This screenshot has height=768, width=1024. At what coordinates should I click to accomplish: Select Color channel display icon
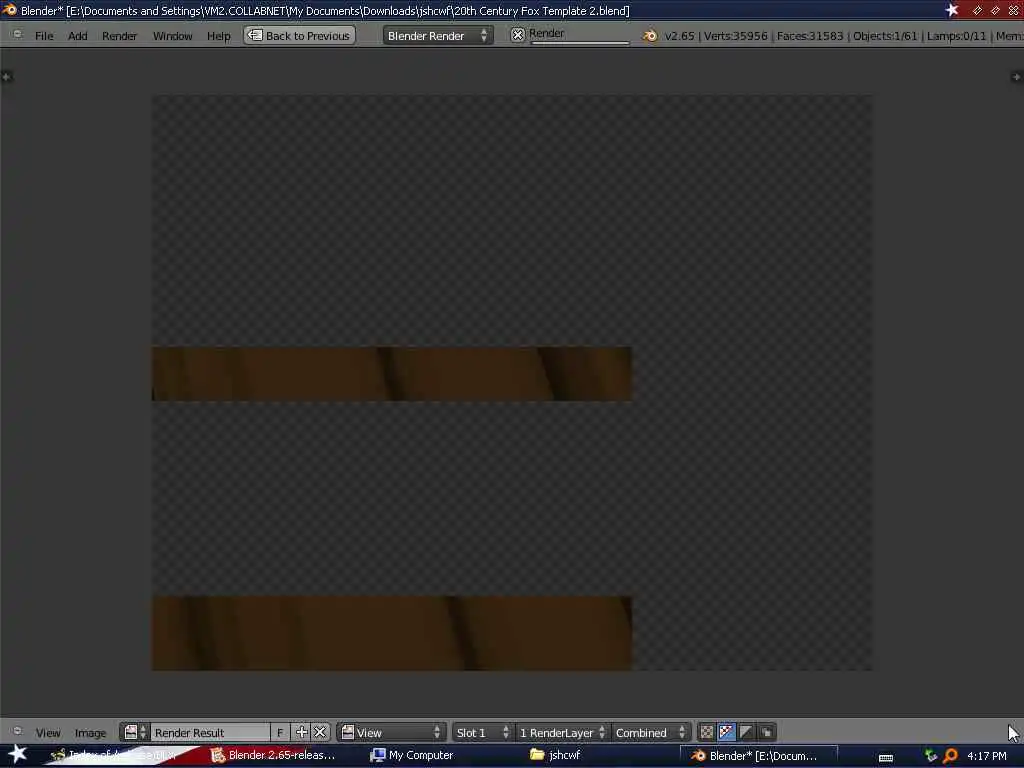tap(707, 733)
